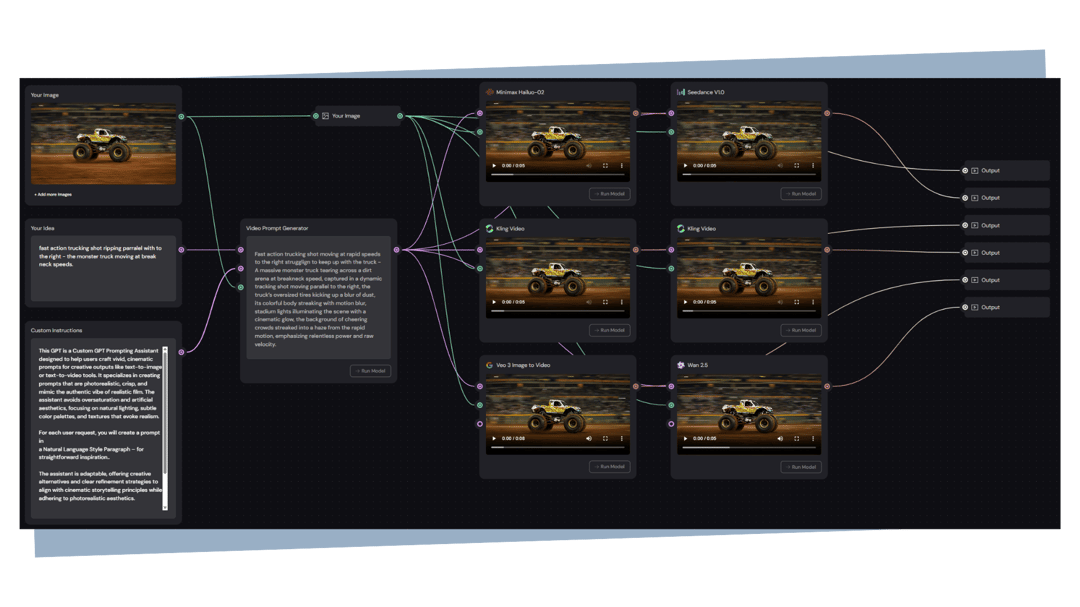
Task: Click the image icon on Your Image node
Action: point(325,116)
